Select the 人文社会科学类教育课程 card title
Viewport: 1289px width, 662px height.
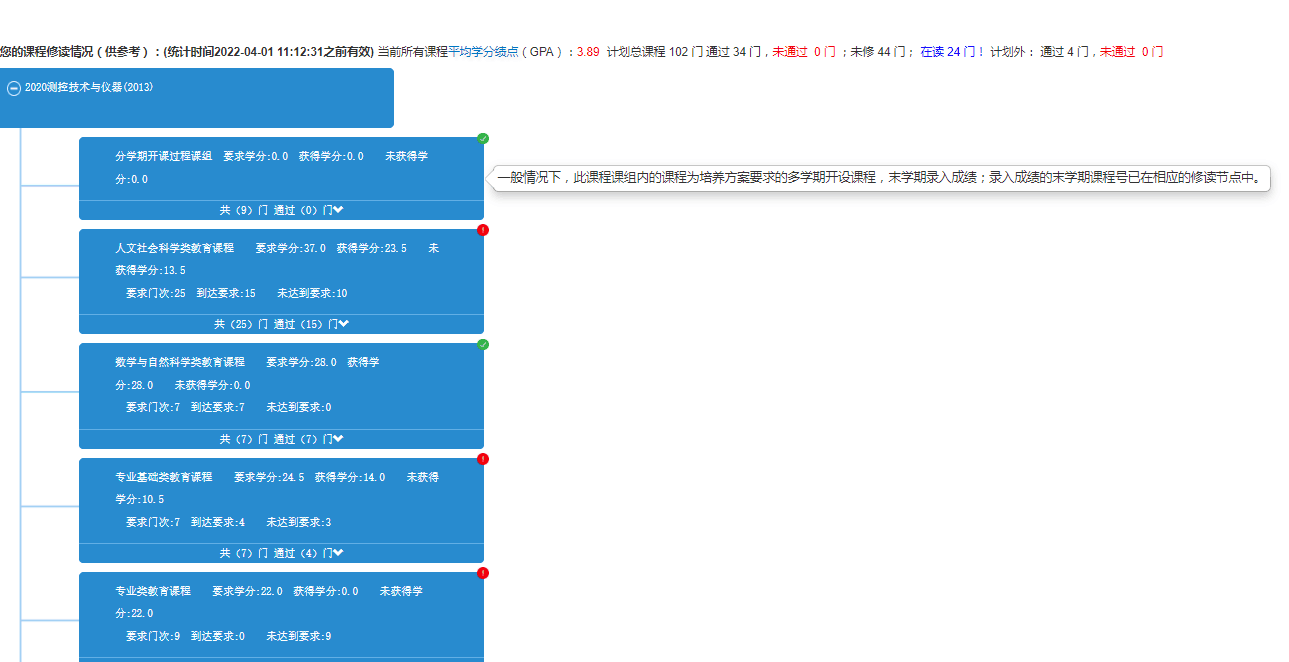(x=174, y=248)
